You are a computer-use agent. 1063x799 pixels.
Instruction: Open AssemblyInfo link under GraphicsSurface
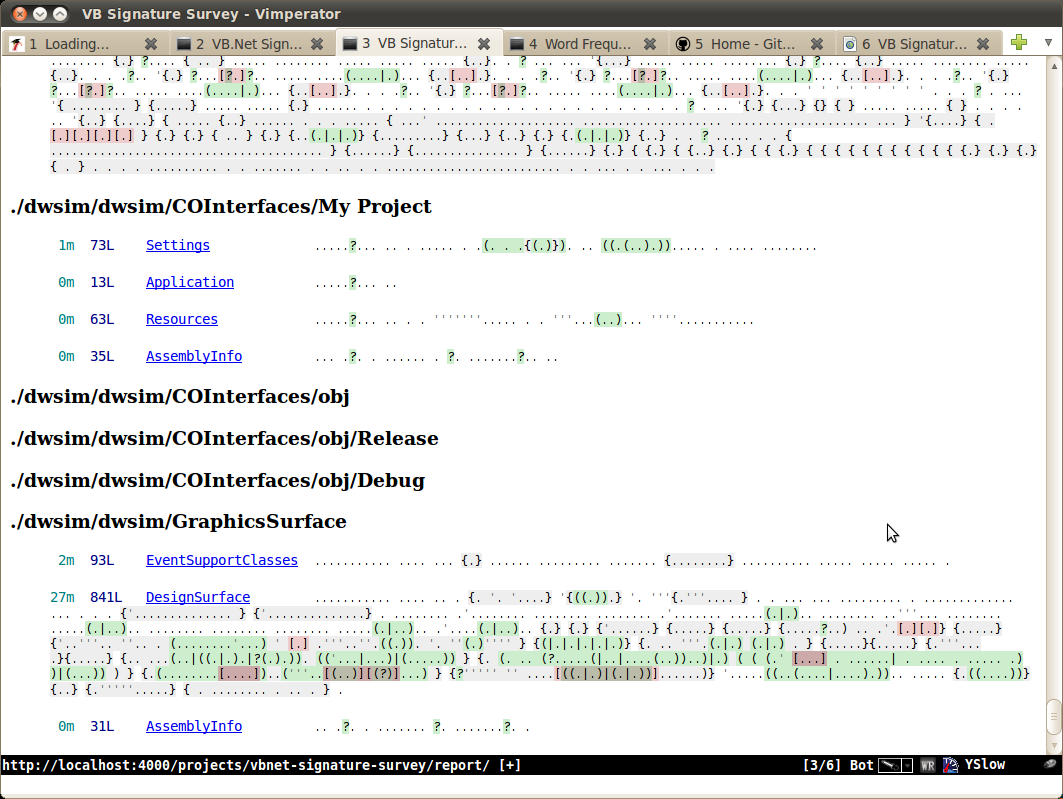point(194,726)
